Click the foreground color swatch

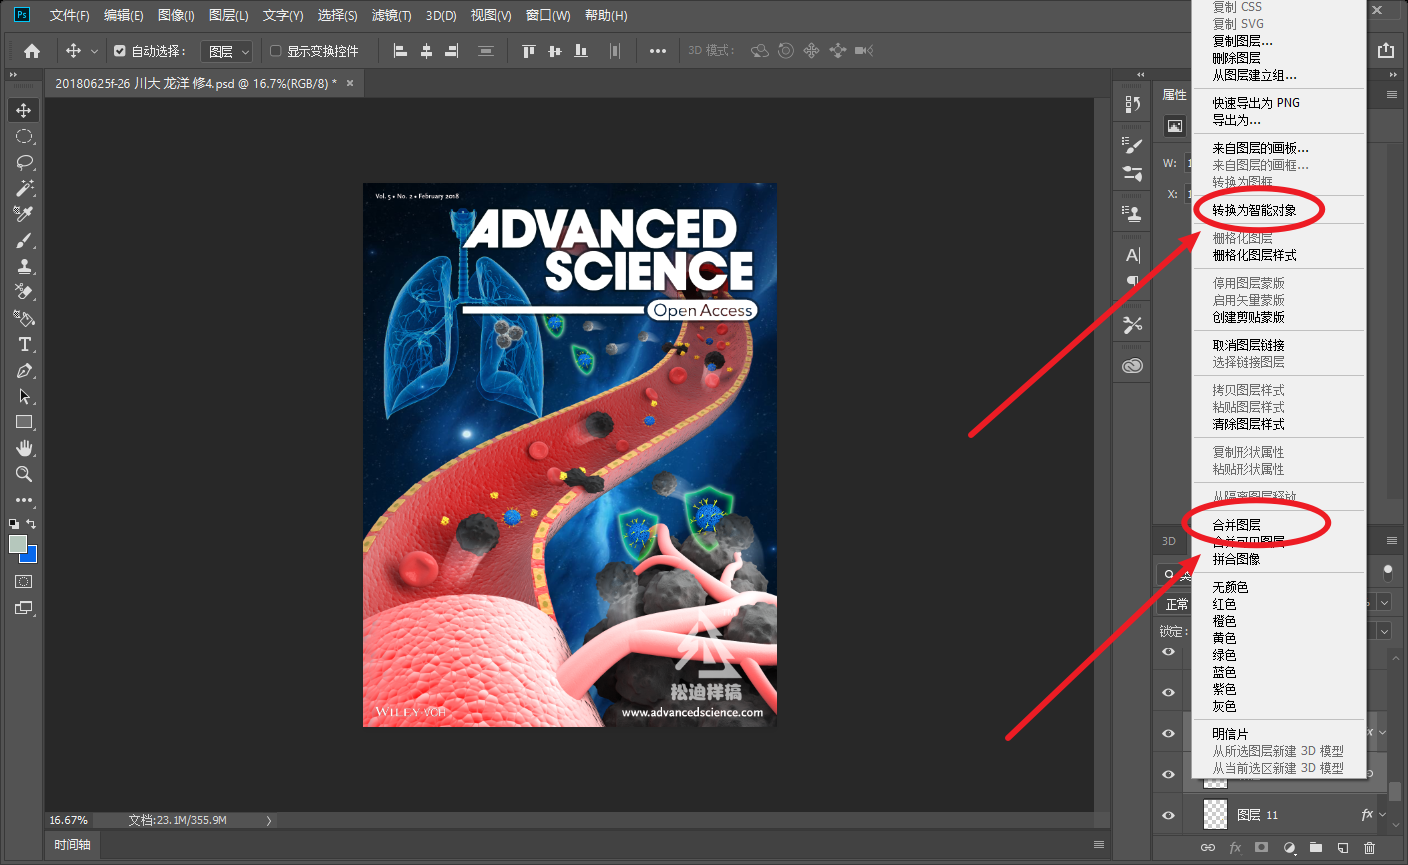[18, 544]
